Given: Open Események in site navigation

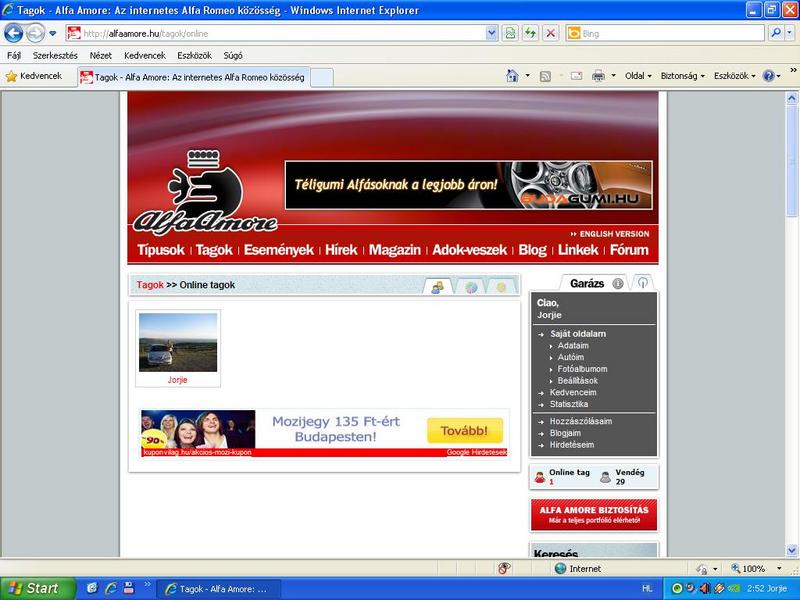Looking at the screenshot, I should 279,250.
